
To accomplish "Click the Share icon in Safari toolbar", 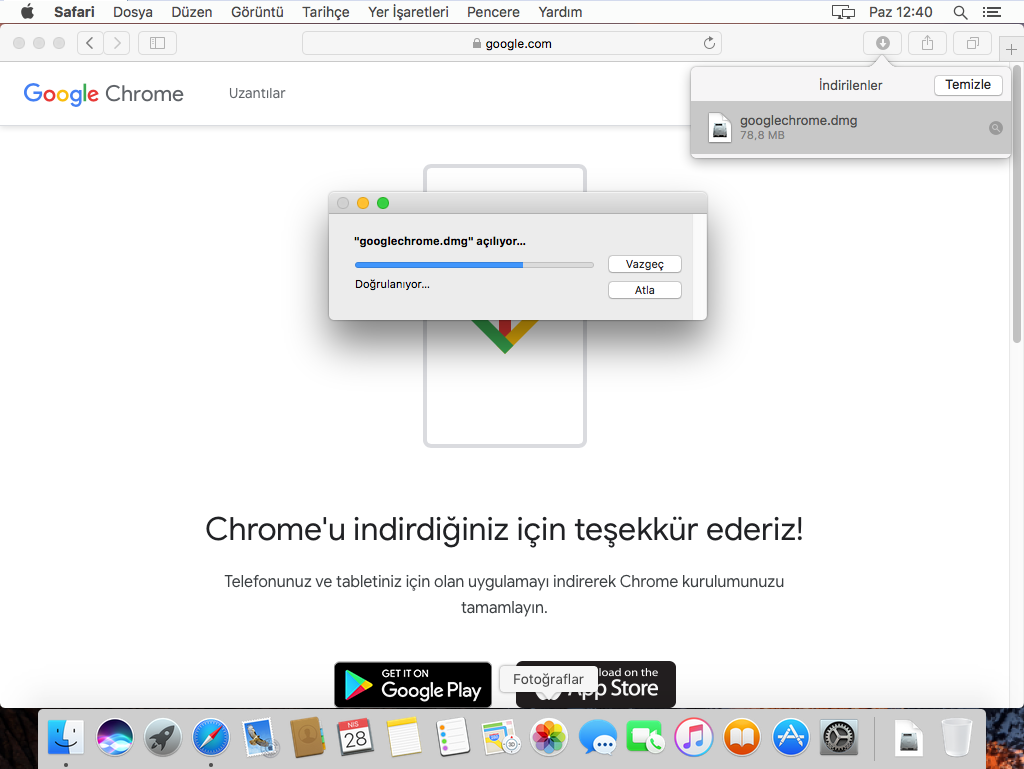I will [x=927, y=43].
